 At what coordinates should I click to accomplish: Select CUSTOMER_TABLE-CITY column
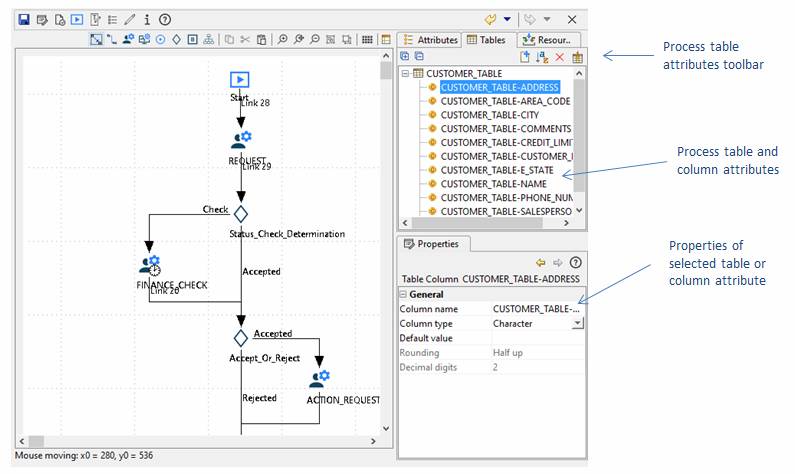pos(489,115)
